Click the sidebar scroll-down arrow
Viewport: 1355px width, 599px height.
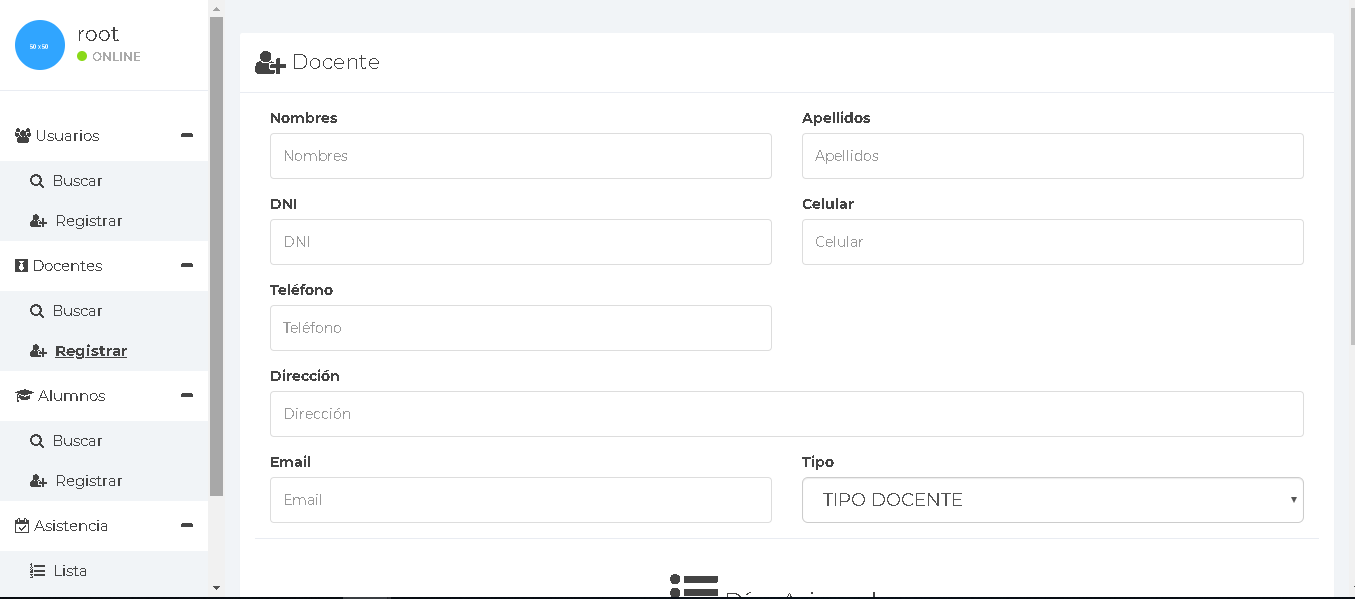coord(217,588)
